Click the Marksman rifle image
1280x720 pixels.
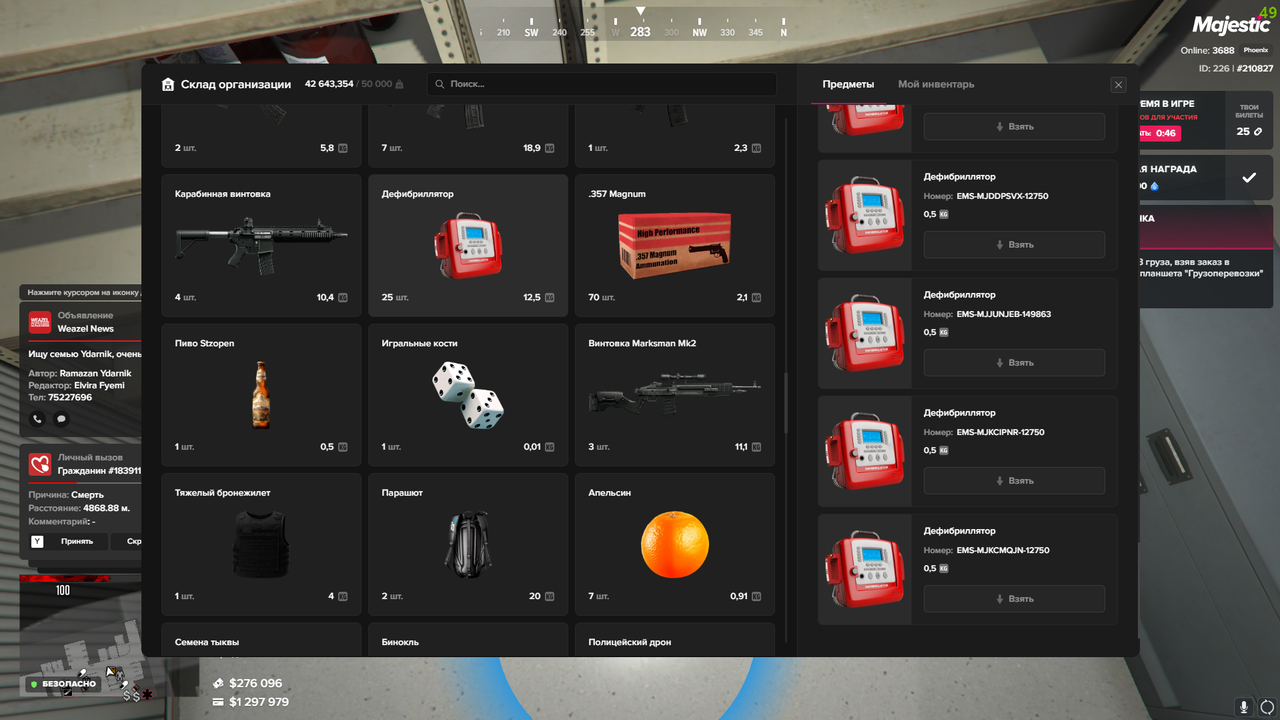pyautogui.click(x=675, y=394)
